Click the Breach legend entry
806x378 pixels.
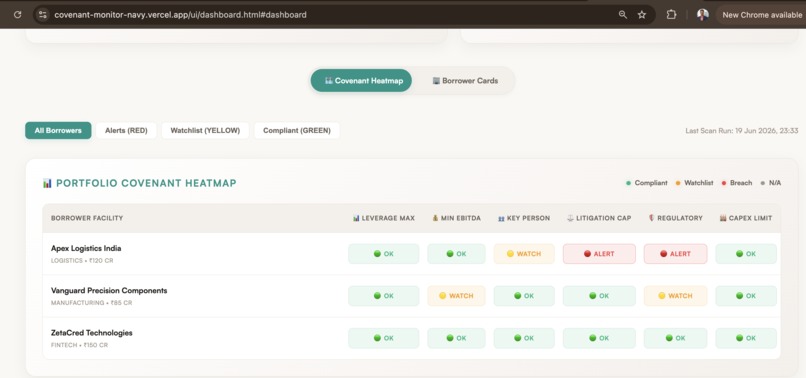(737, 183)
